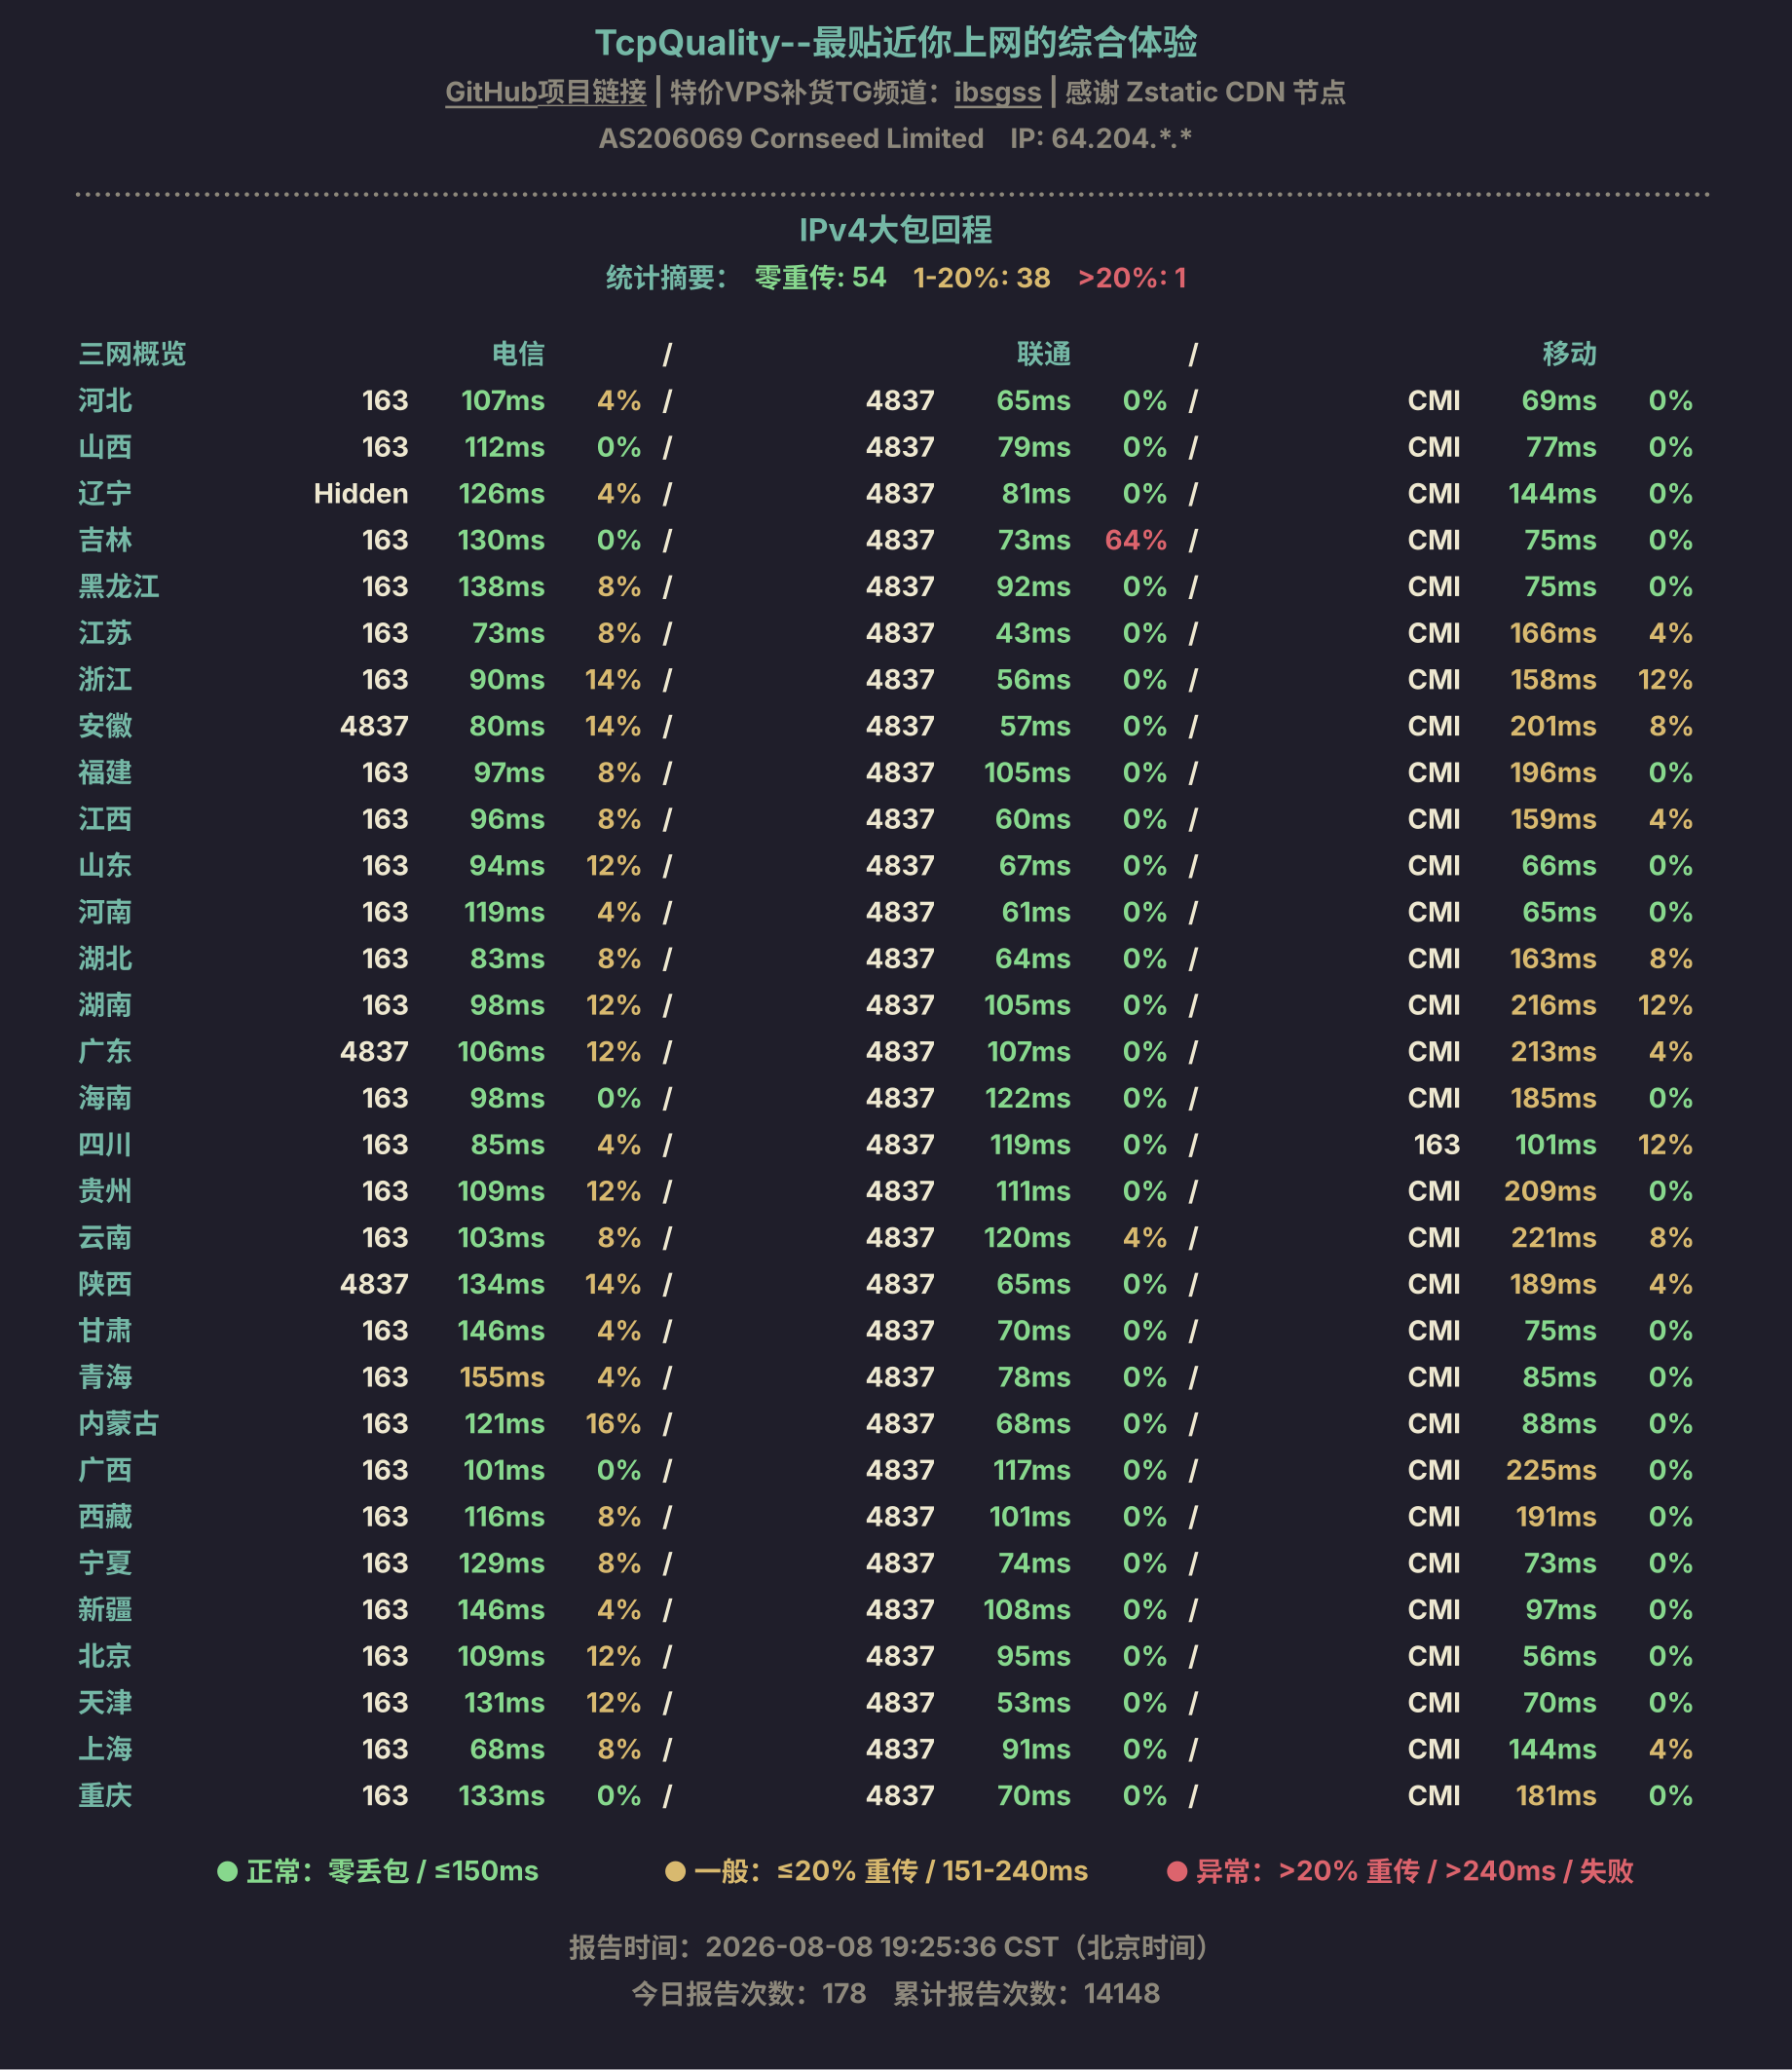
Task: Click the 166ms latency in 江苏 row
Action: click(x=1553, y=633)
